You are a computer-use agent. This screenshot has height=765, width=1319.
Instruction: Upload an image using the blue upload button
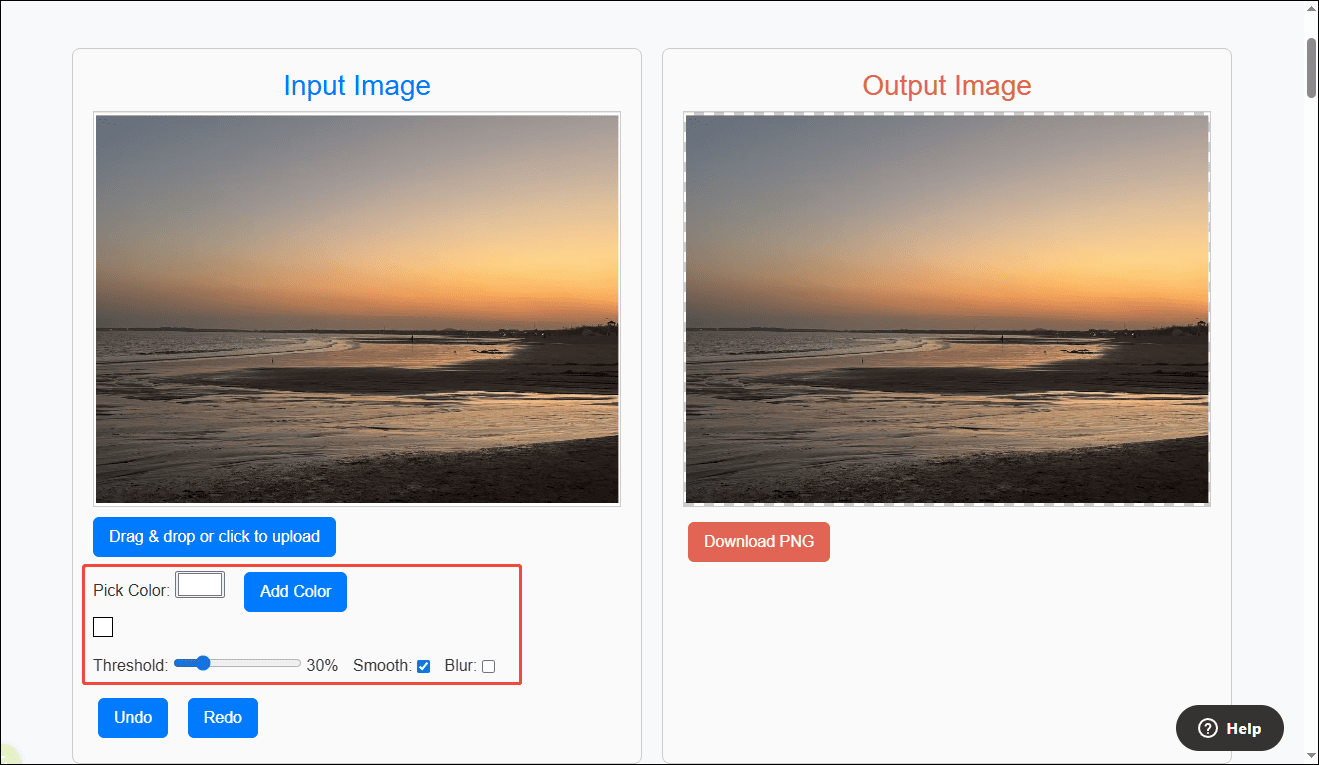[x=213, y=537]
